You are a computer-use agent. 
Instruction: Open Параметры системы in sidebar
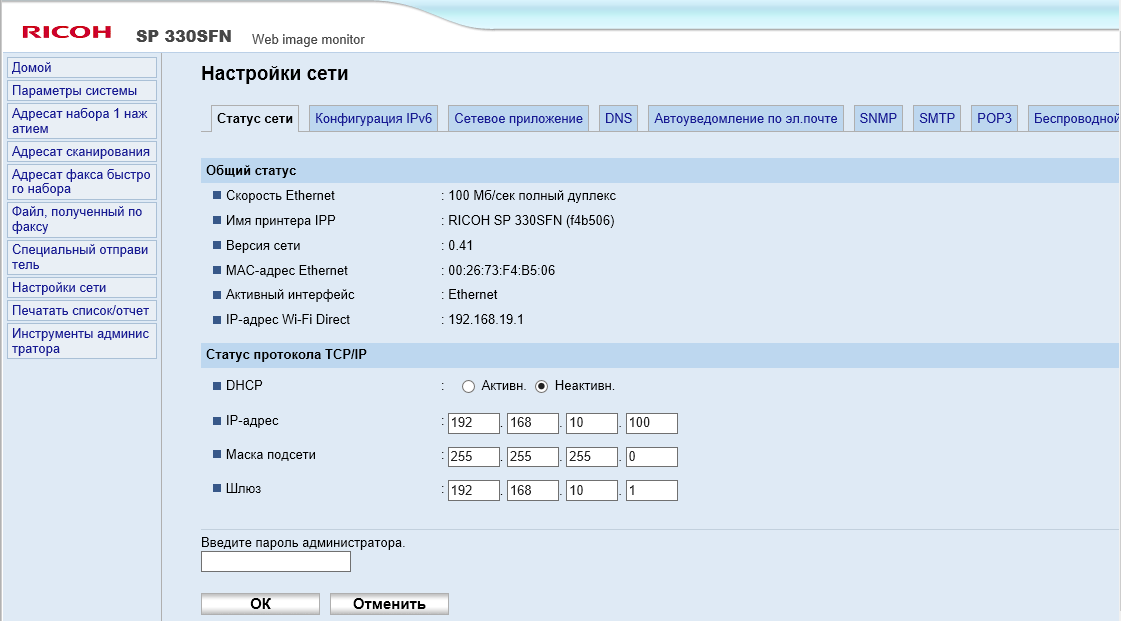pyautogui.click(x=82, y=91)
